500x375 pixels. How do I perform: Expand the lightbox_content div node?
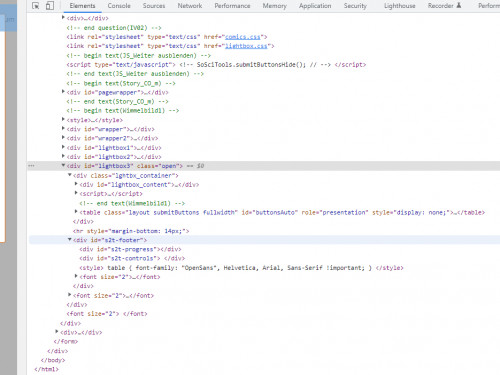point(76,184)
